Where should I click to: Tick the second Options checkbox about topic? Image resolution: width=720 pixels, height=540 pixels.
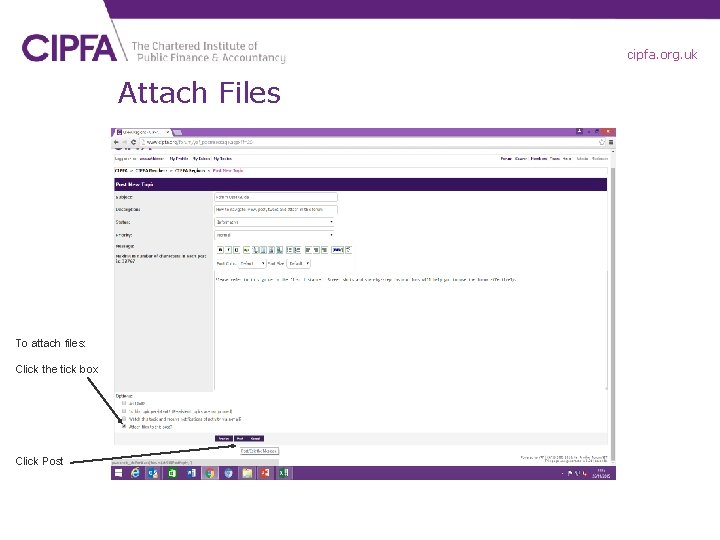124,411
